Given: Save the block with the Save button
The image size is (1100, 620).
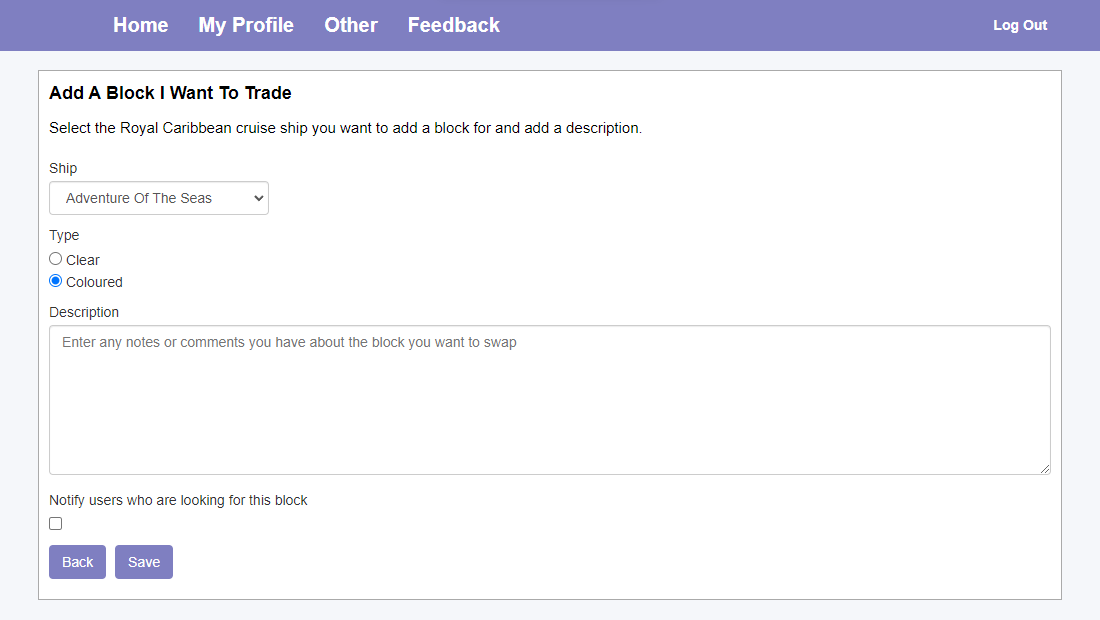Looking at the screenshot, I should pos(144,562).
